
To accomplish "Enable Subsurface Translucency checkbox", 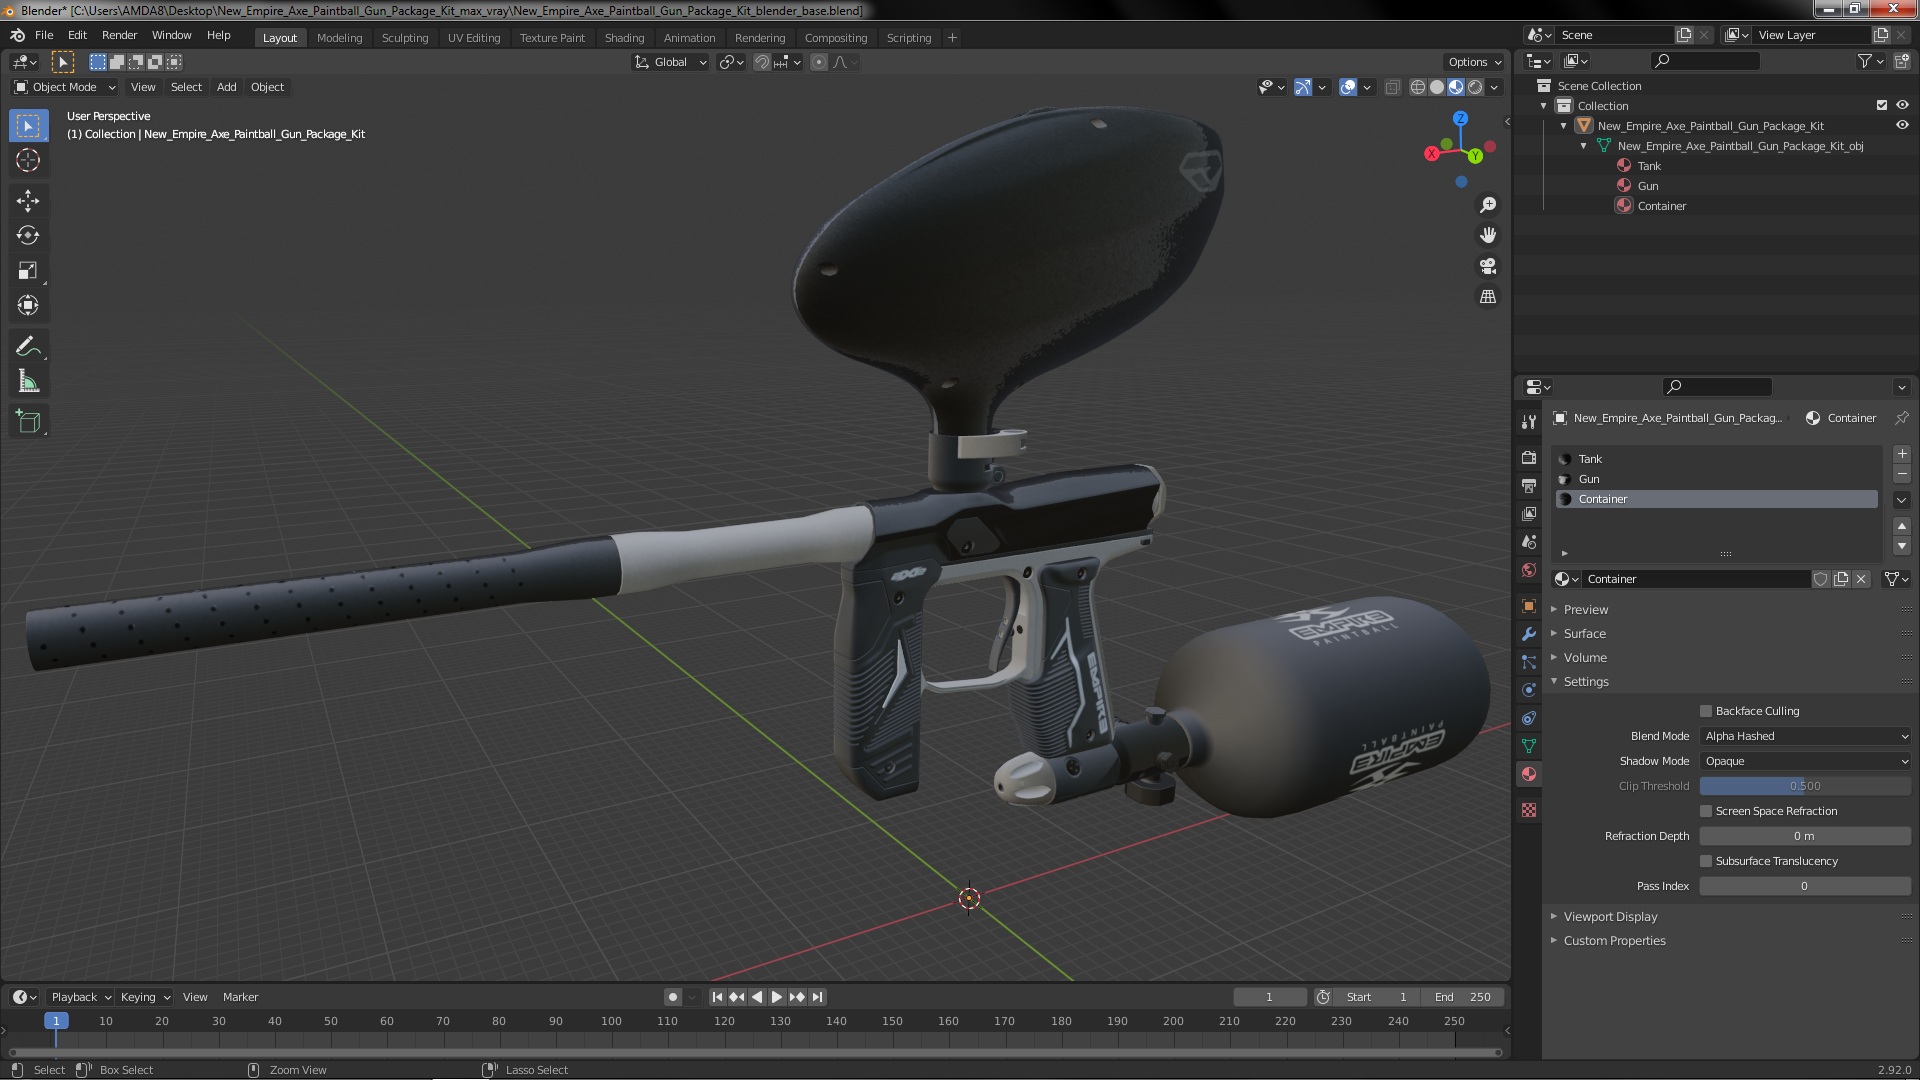I will click(x=1706, y=861).
